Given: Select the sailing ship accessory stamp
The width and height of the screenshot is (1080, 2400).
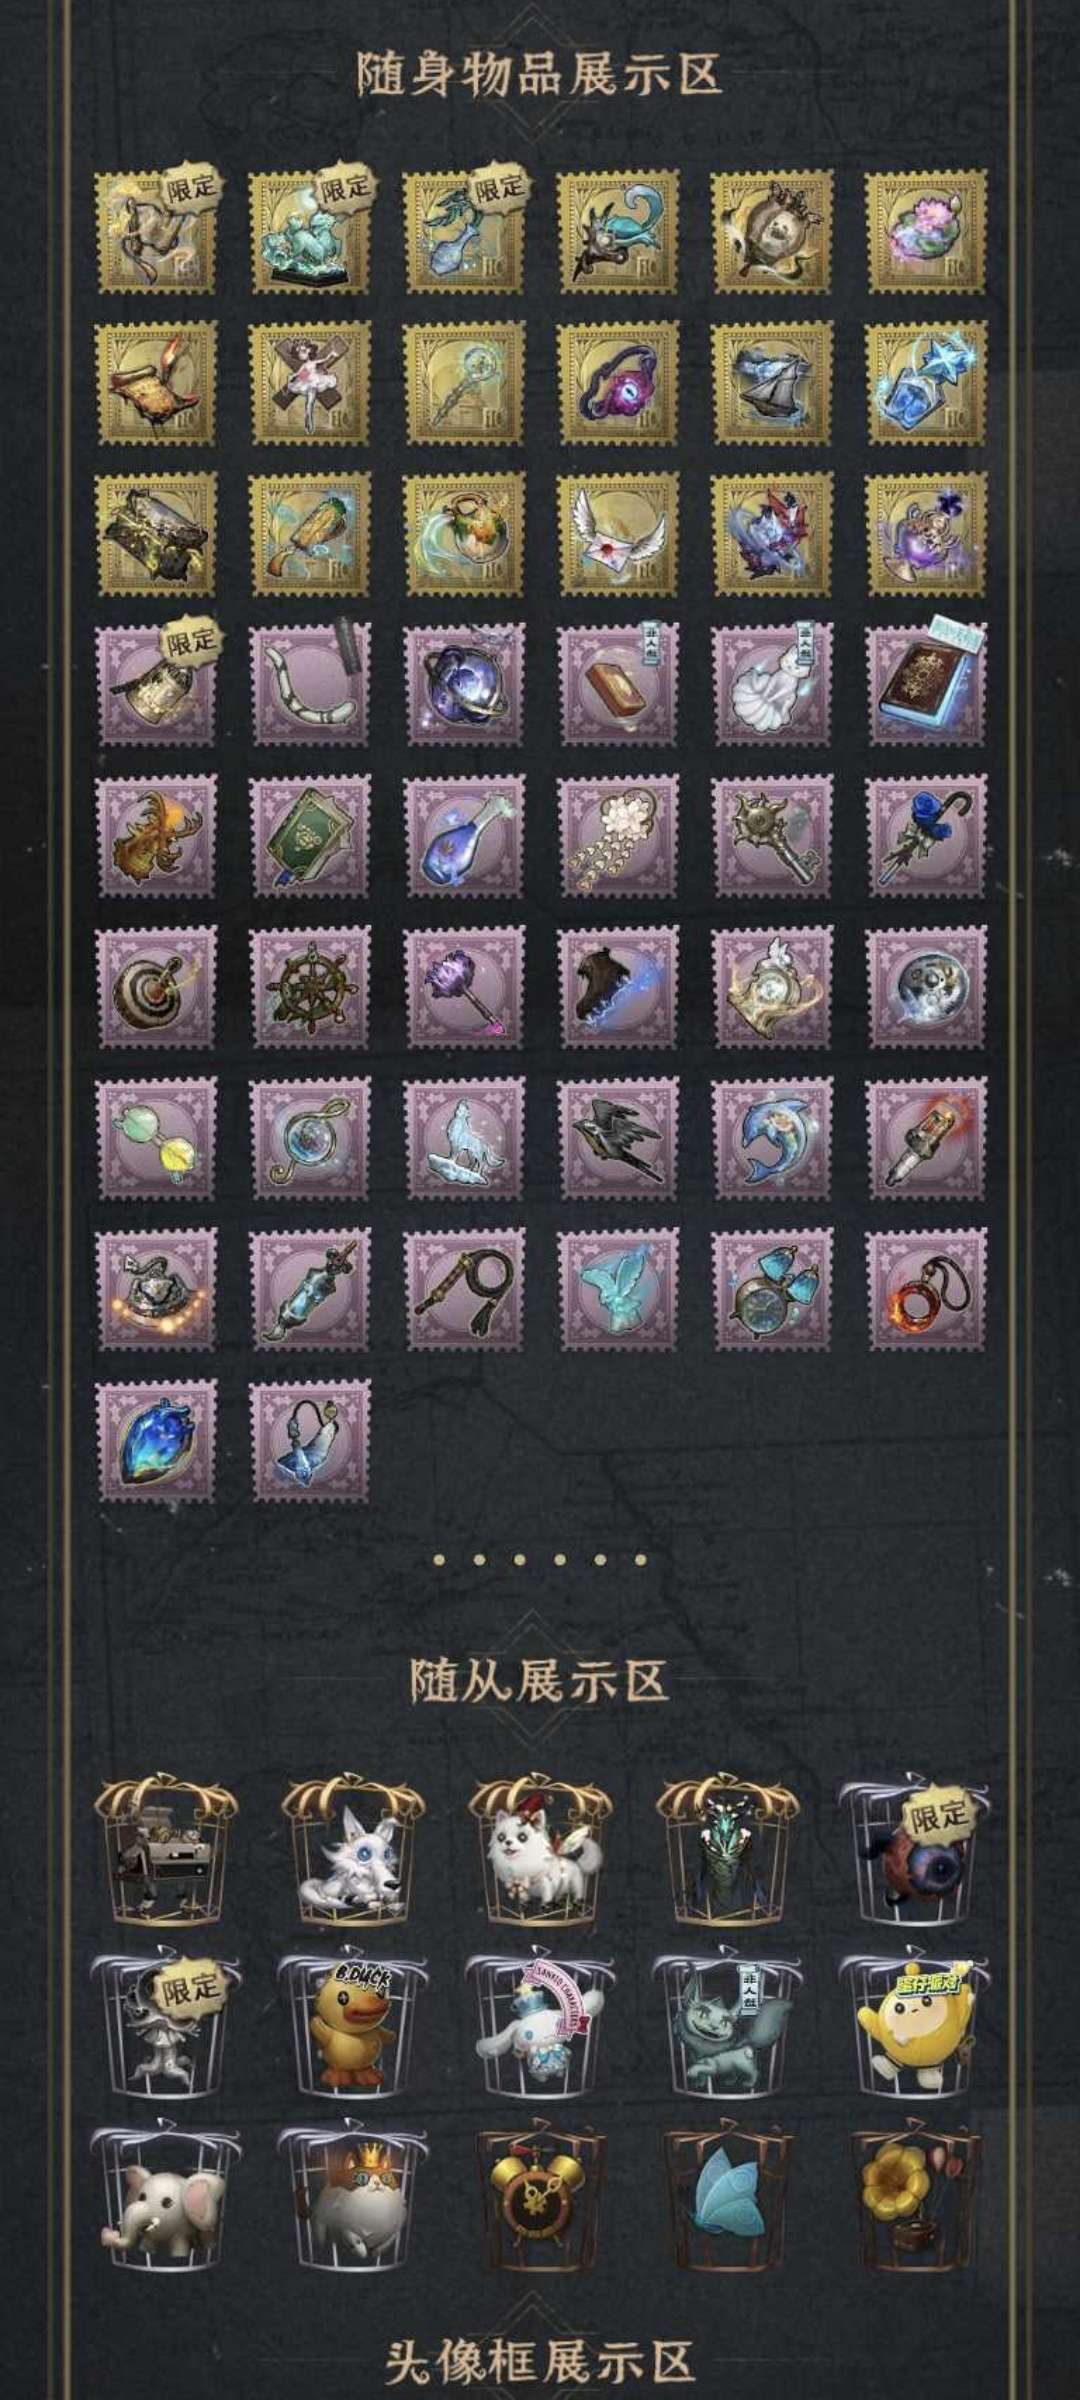Looking at the screenshot, I should (x=771, y=384).
